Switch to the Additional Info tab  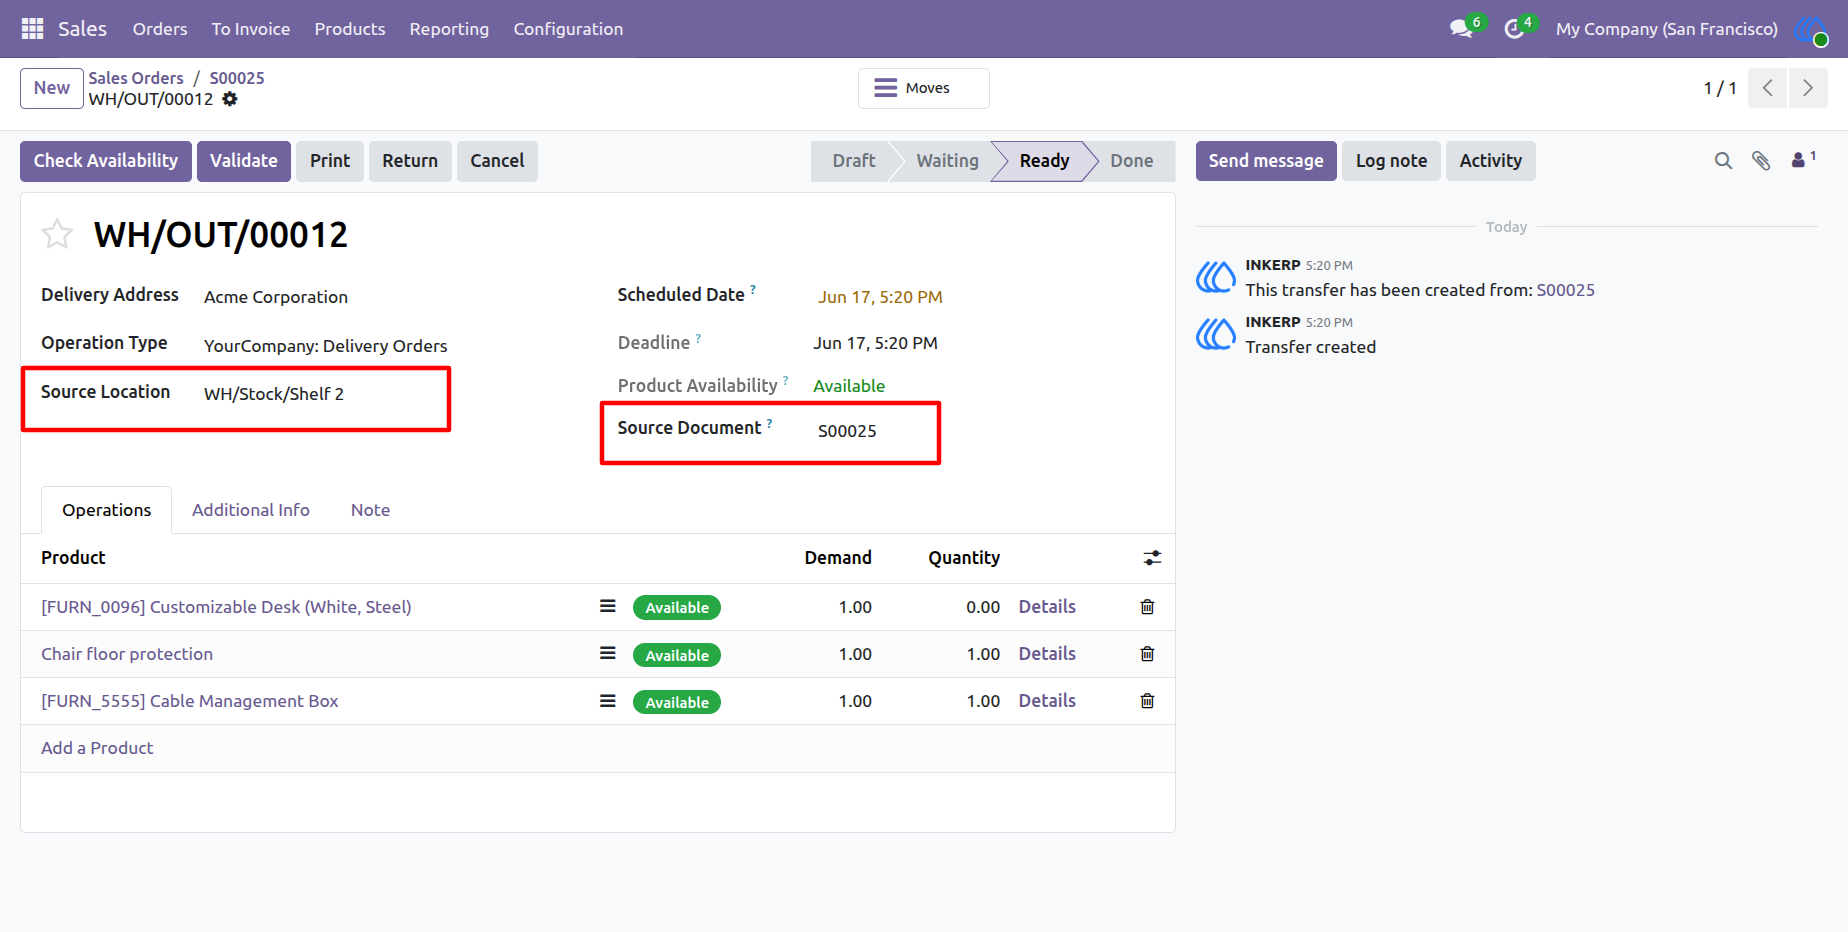(x=251, y=510)
